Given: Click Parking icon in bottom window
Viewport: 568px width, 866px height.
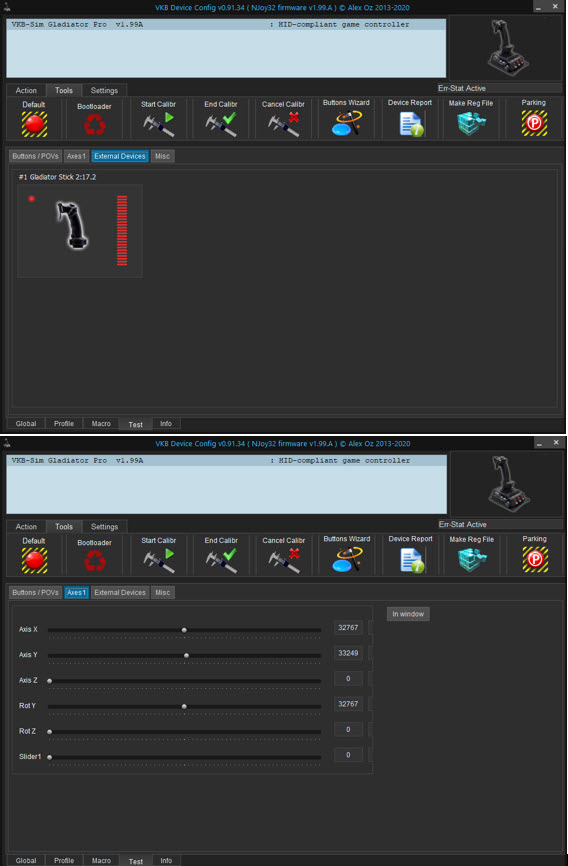Looking at the screenshot, I should coord(534,559).
